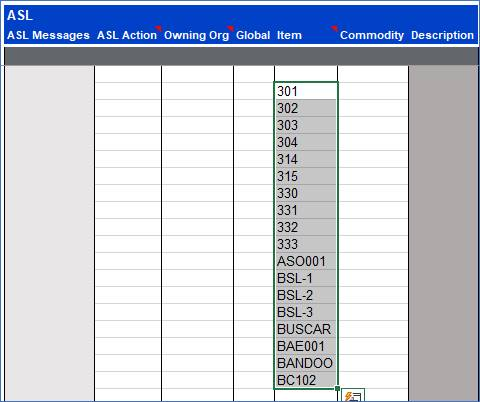Select the Owning Org column header

[196, 35]
